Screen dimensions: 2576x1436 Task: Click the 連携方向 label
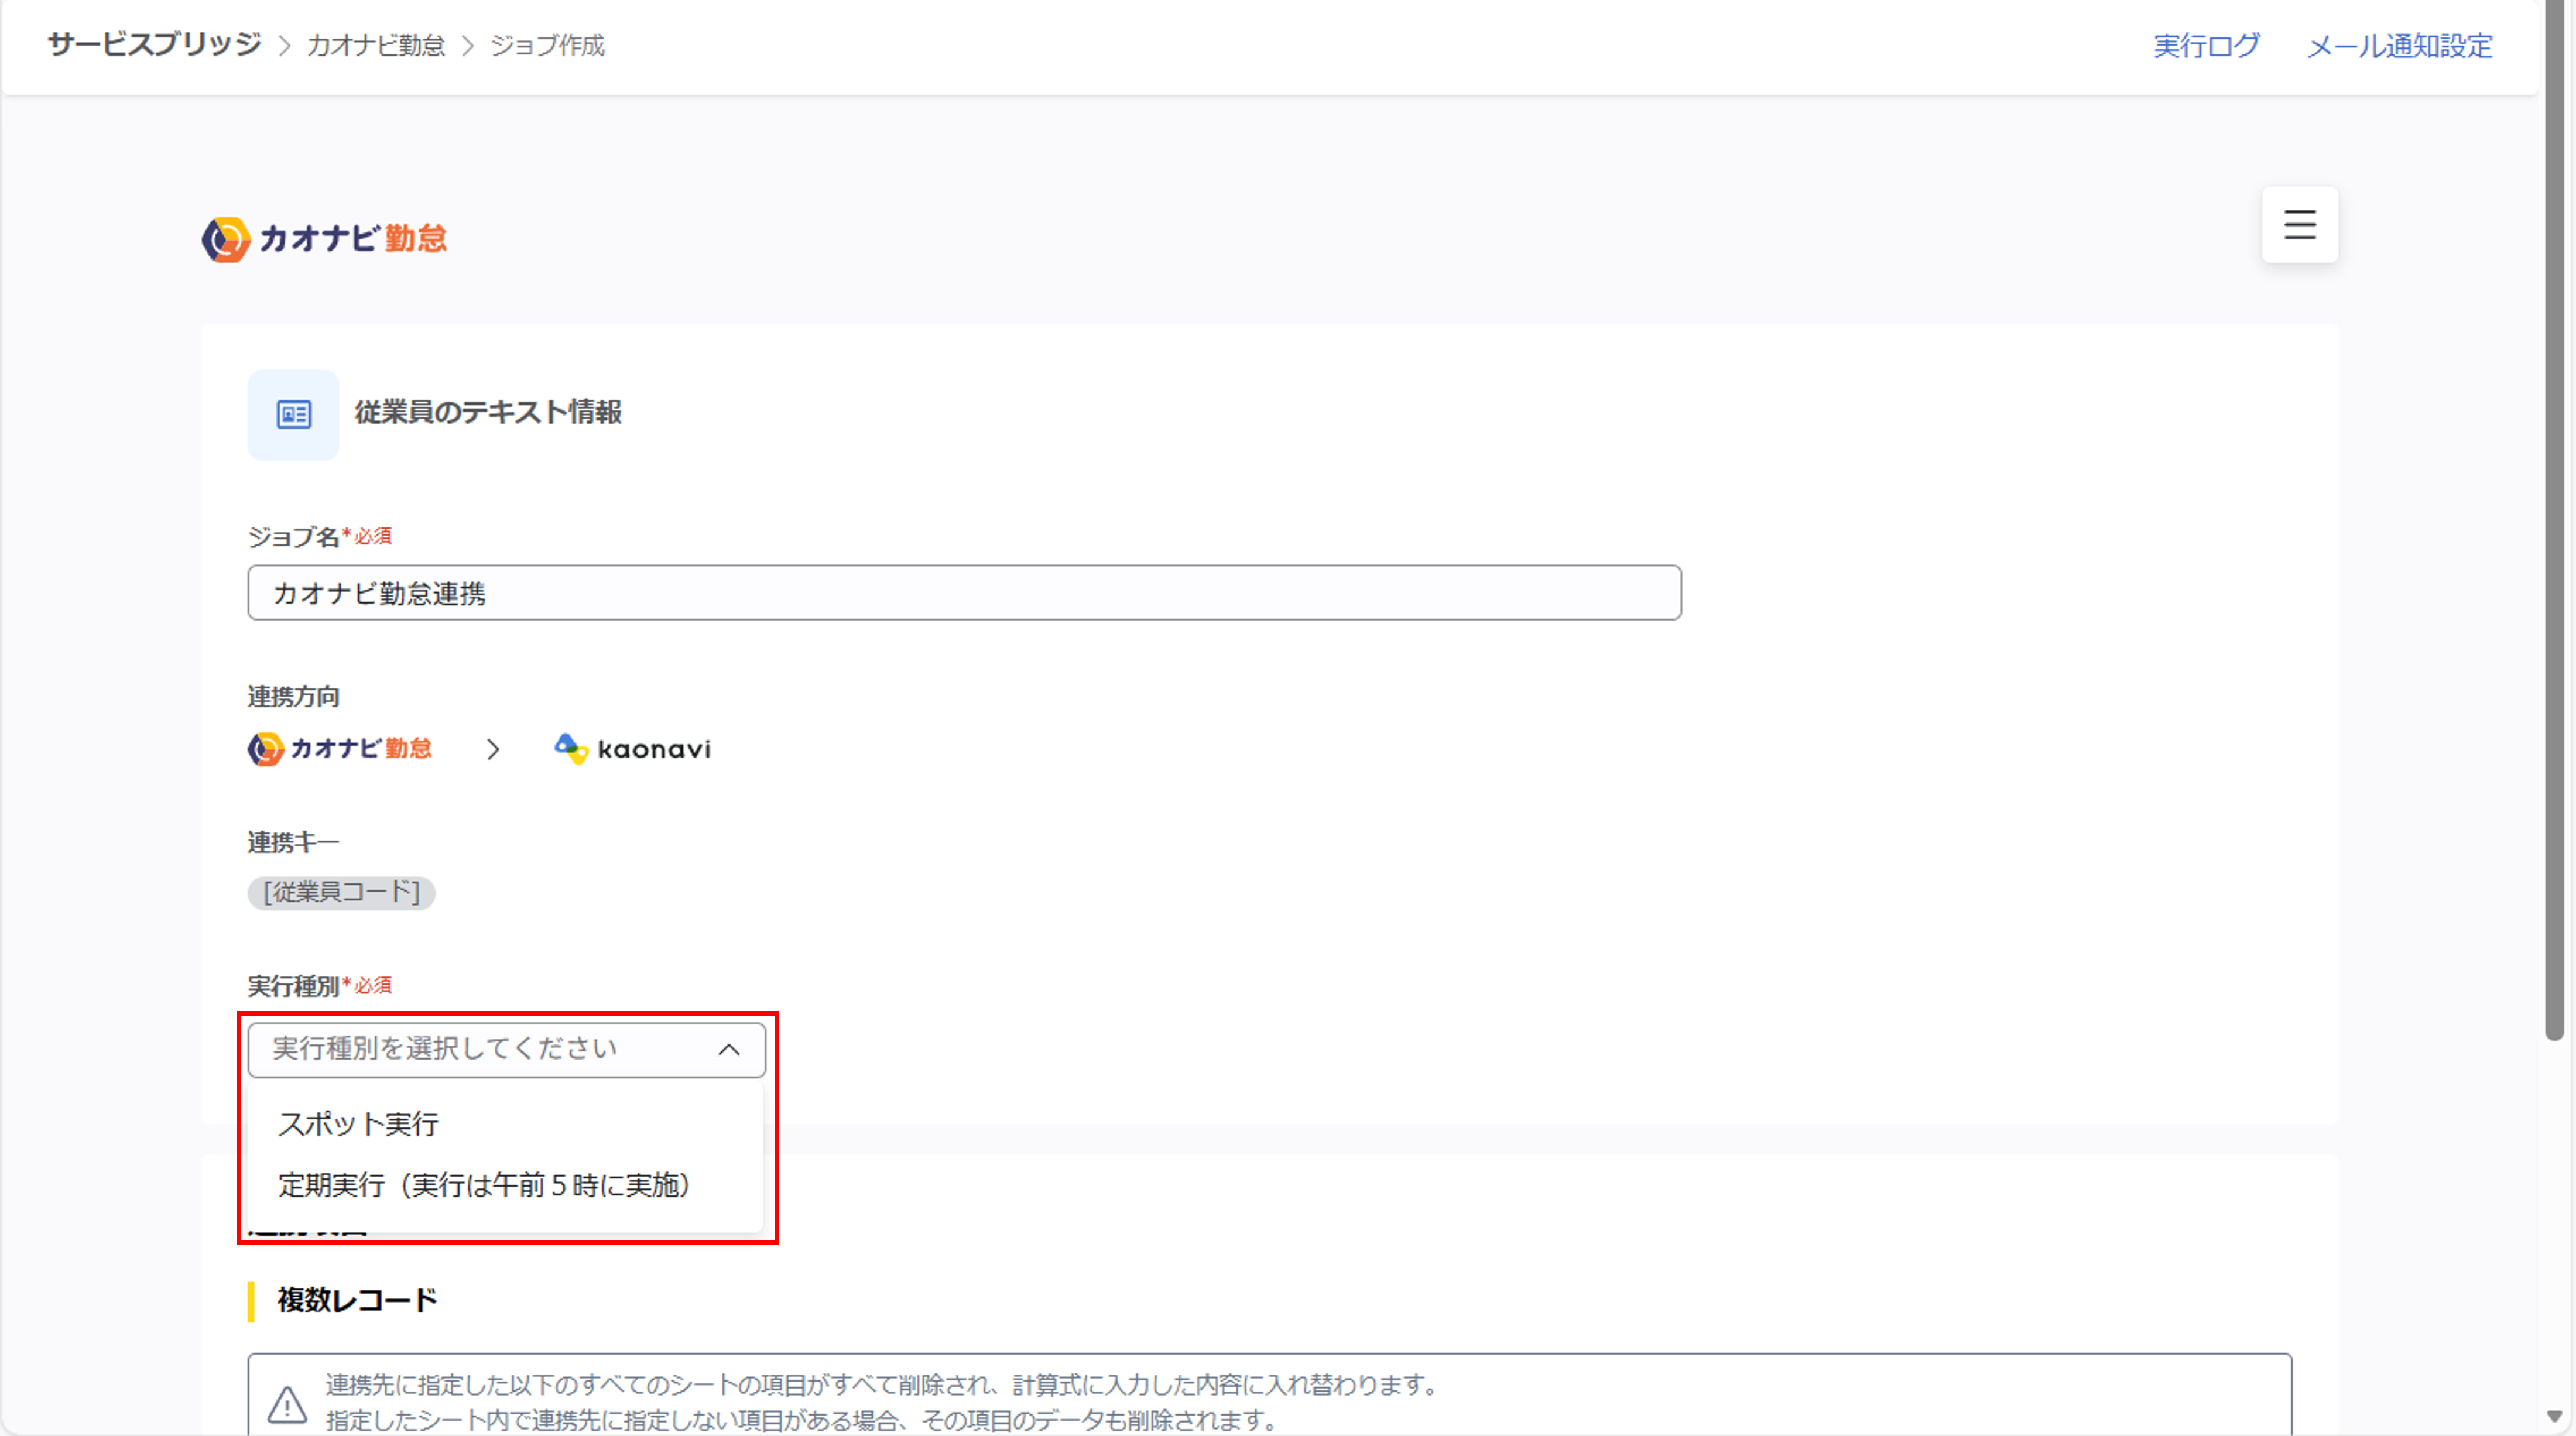pos(293,697)
